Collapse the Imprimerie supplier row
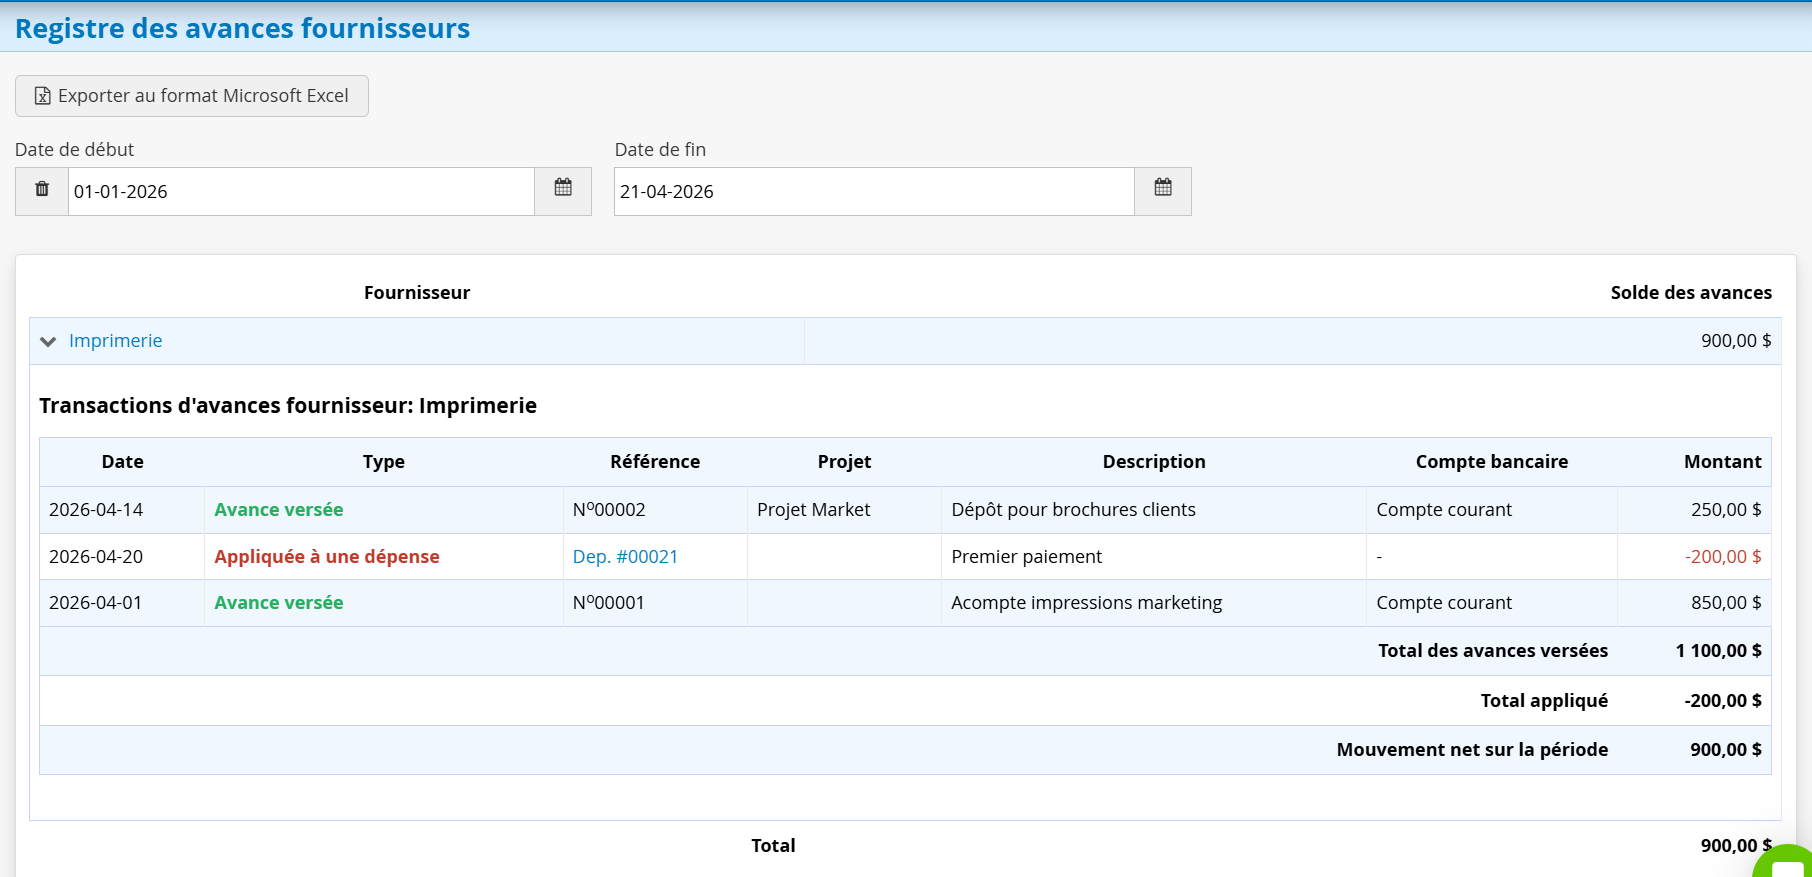1812x877 pixels. click(x=48, y=342)
